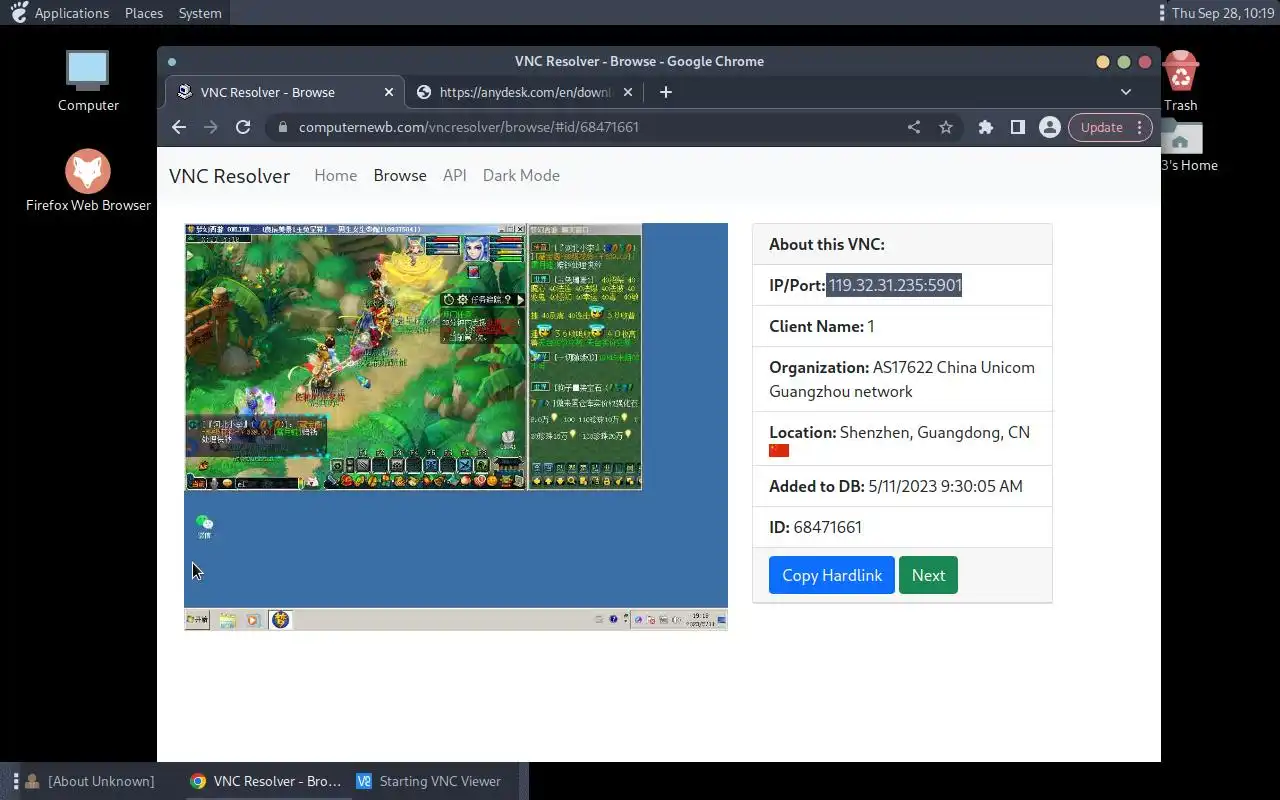Click the green Next button
Image resolution: width=1280 pixels, height=800 pixels.
click(928, 575)
